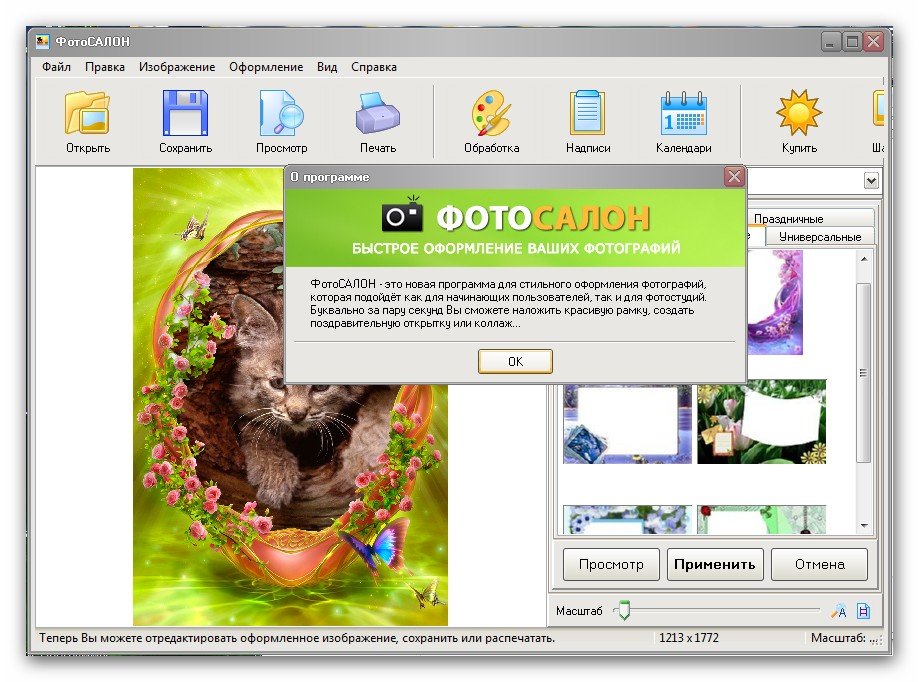Switch to the Универсальные tab

pos(819,237)
